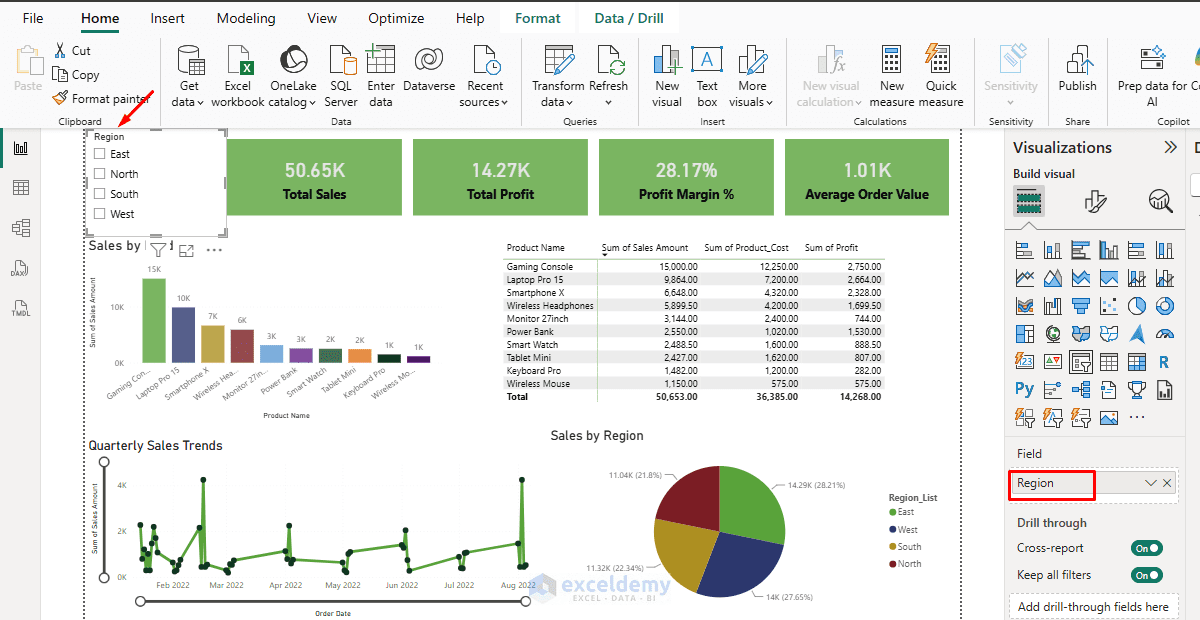1200x620 pixels.
Task: Choose the Slicer visualization
Action: pyautogui.click(x=1080, y=361)
